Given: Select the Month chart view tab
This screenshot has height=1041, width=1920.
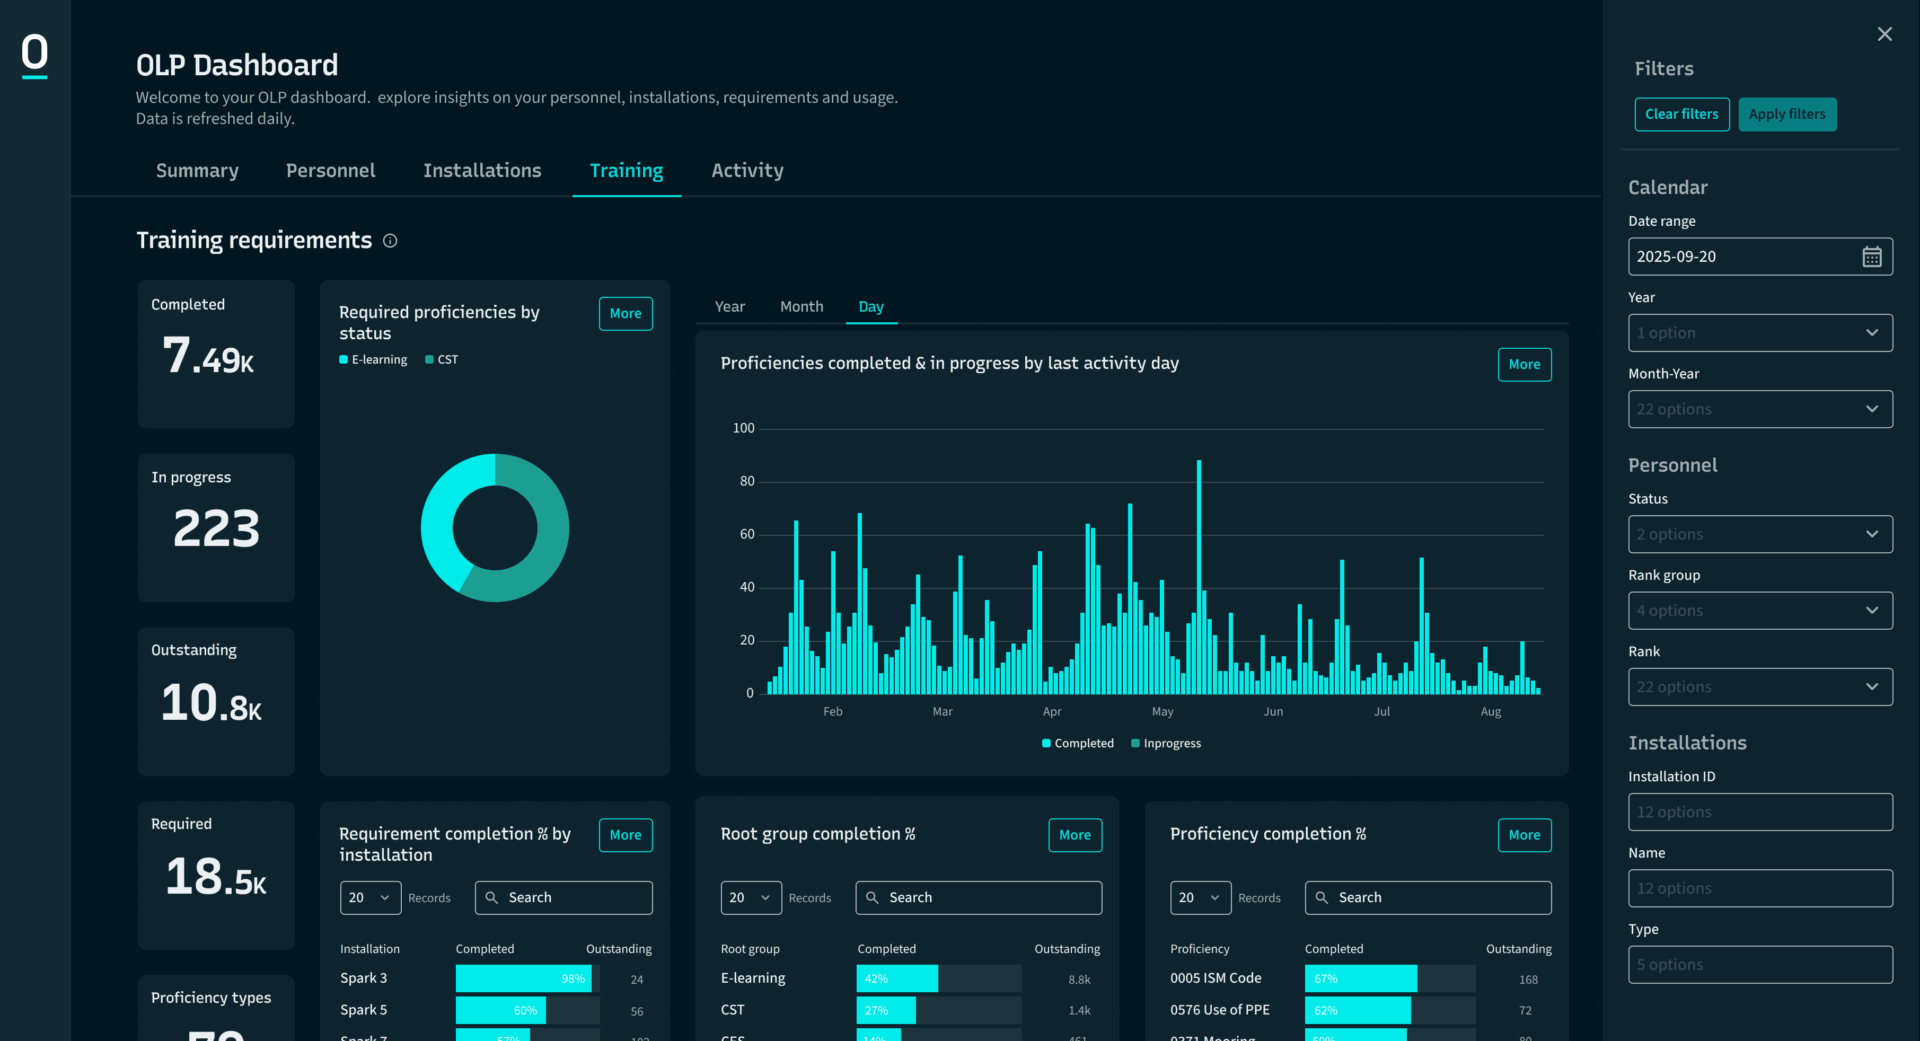Looking at the screenshot, I should [x=801, y=307].
